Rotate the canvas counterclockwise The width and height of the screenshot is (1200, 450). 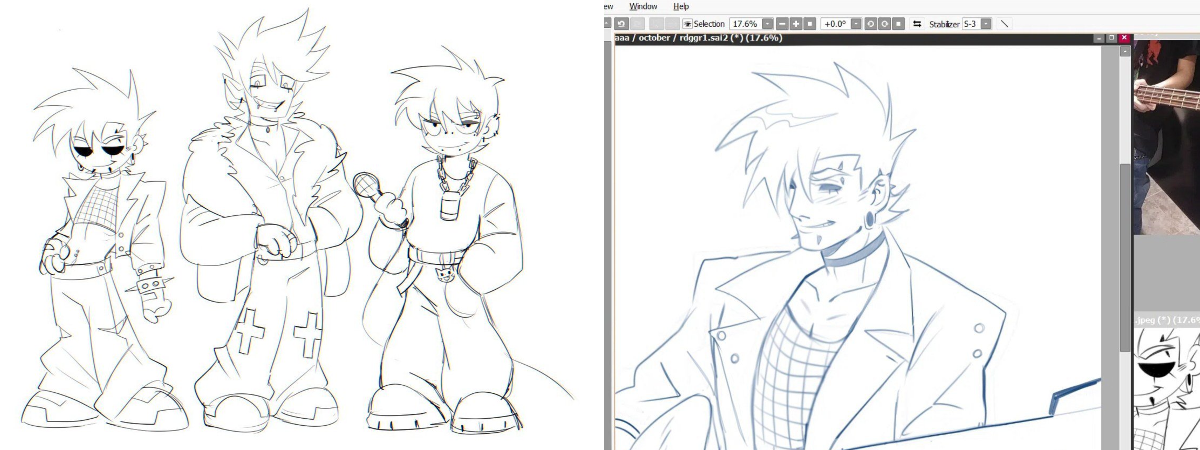(870, 23)
